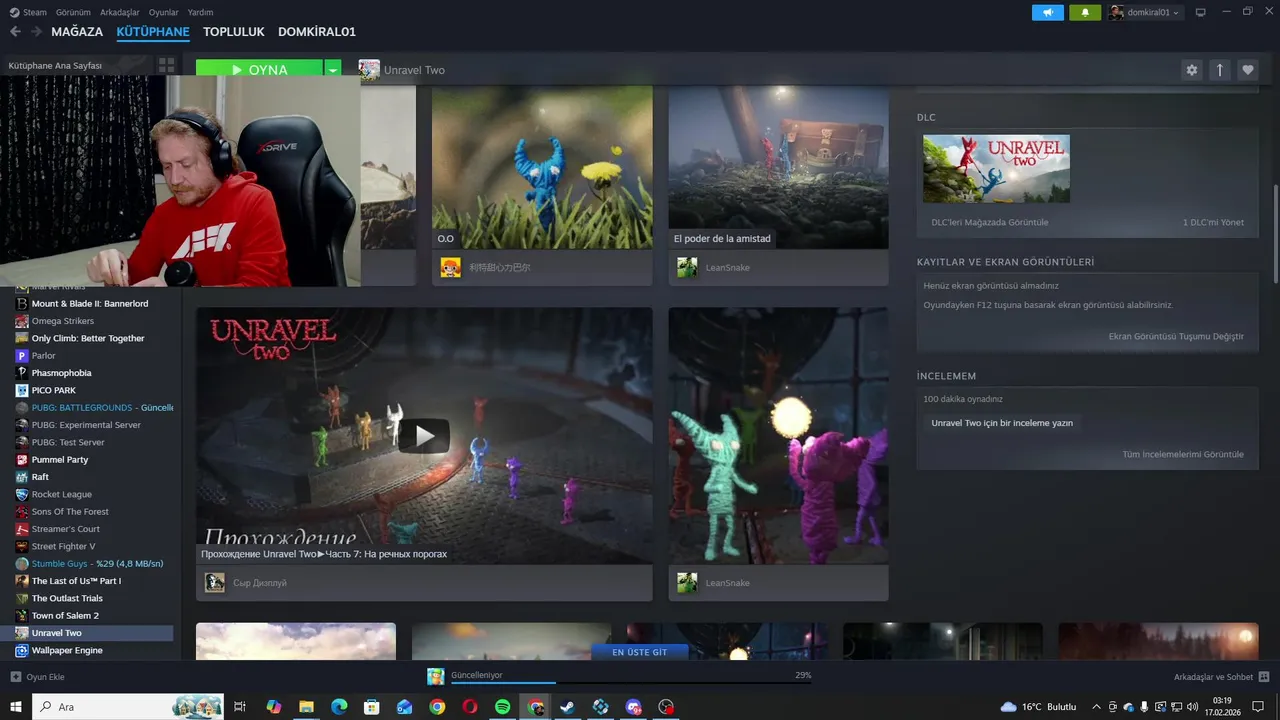This screenshot has width=1280, height=720.
Task: Click the Parlor game icon
Action: 22,356
